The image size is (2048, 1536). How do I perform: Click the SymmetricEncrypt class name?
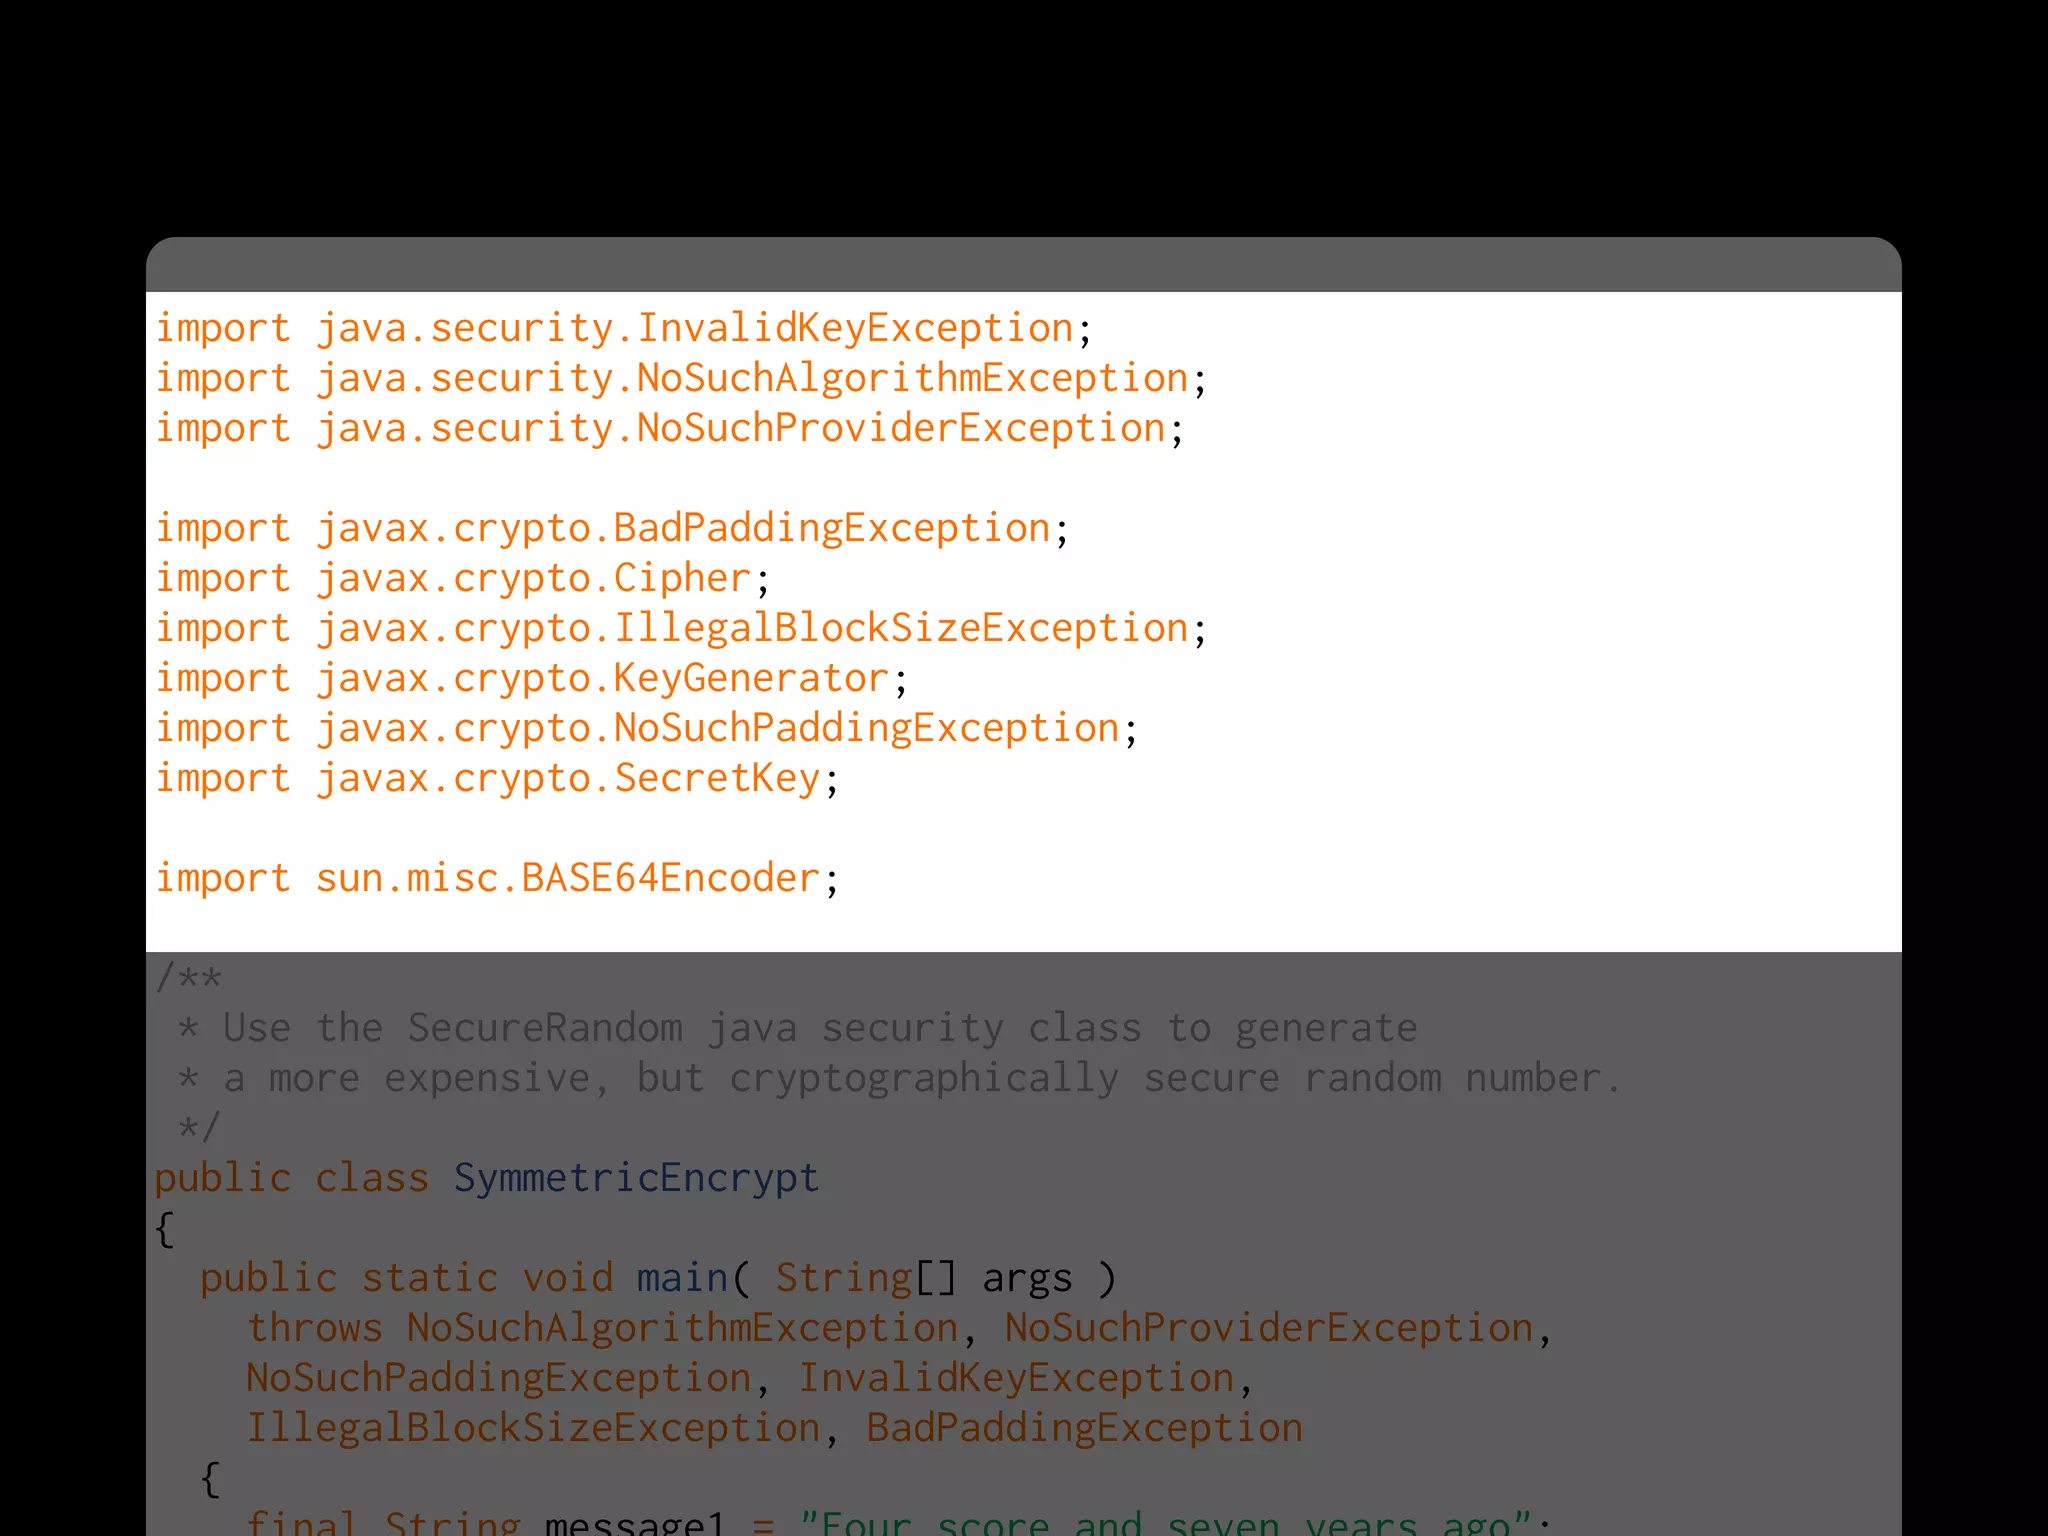637,1178
